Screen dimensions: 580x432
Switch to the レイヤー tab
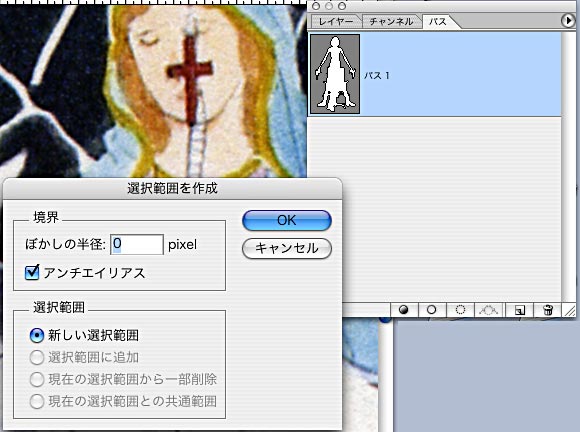click(335, 21)
